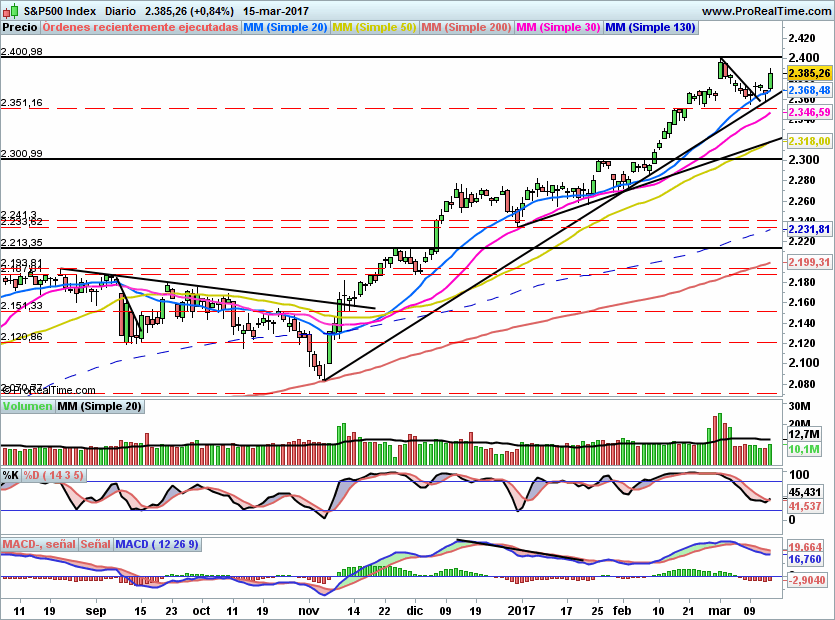The height and width of the screenshot is (620, 835).
Task: Click the histogram value -2,9040
Action: (807, 580)
